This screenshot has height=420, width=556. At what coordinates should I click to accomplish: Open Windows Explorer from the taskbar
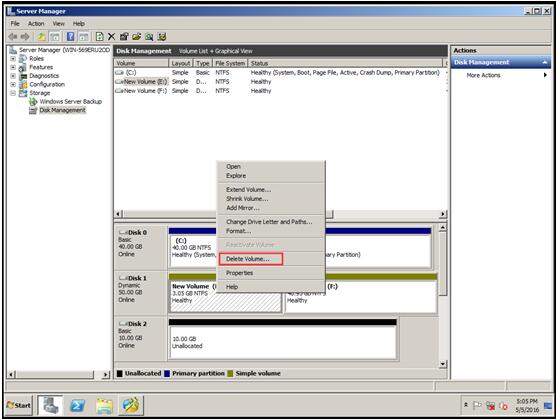tap(104, 405)
